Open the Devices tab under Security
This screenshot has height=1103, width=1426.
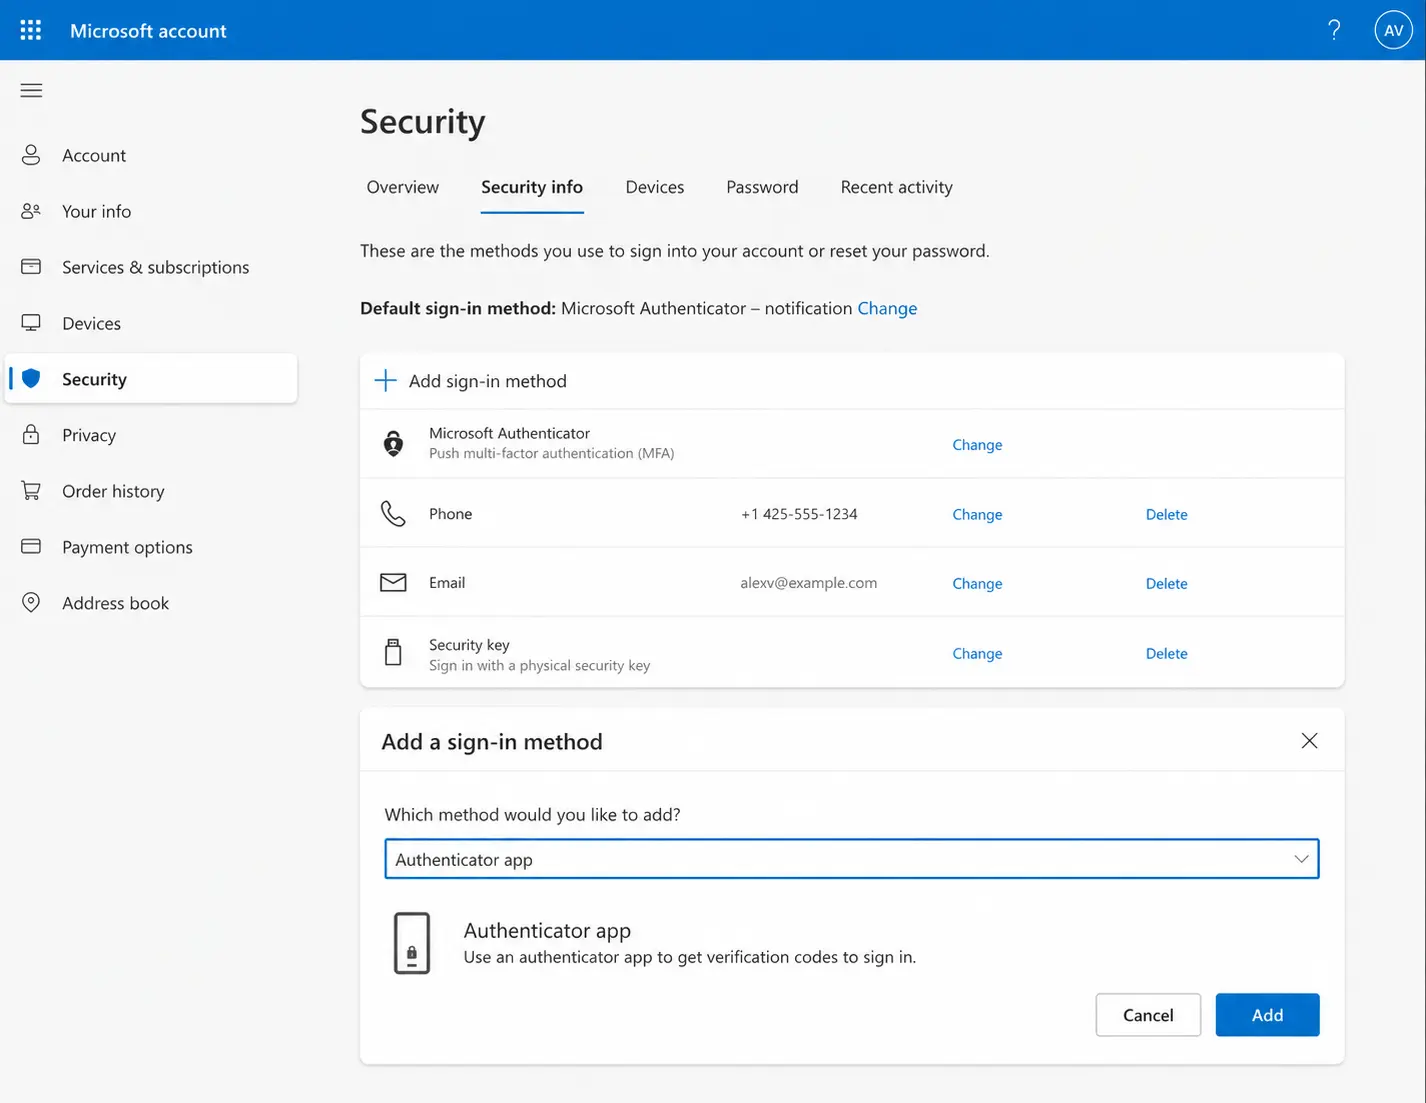655,187
